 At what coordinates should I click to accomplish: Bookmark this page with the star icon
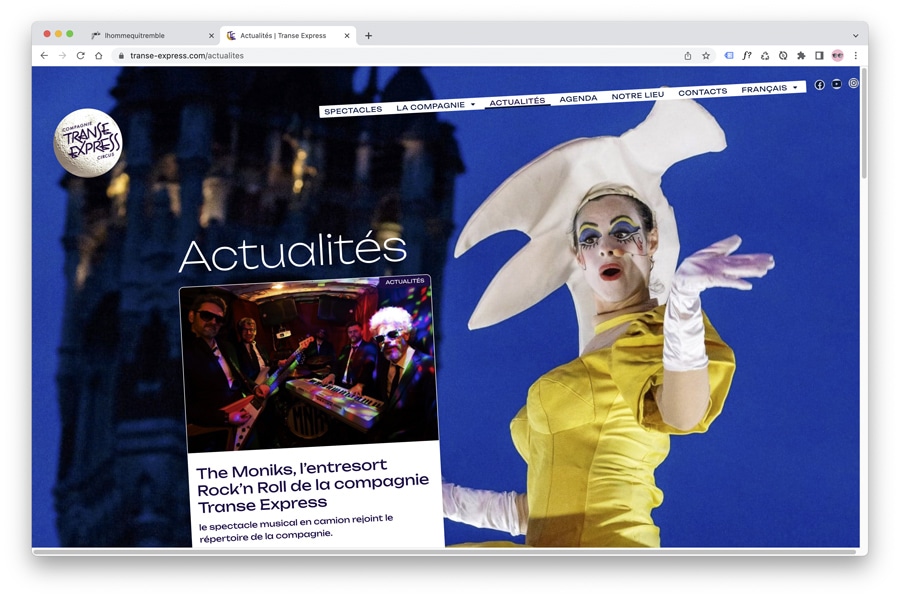point(705,56)
